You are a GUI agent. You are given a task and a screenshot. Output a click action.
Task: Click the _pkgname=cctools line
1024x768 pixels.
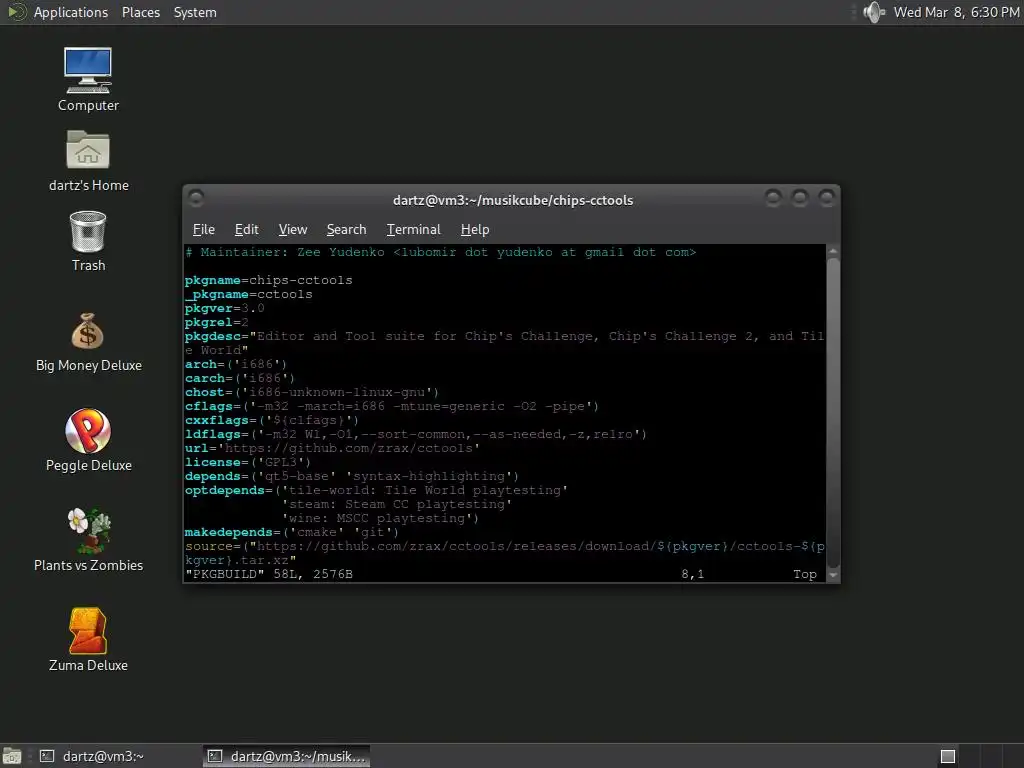[249, 294]
